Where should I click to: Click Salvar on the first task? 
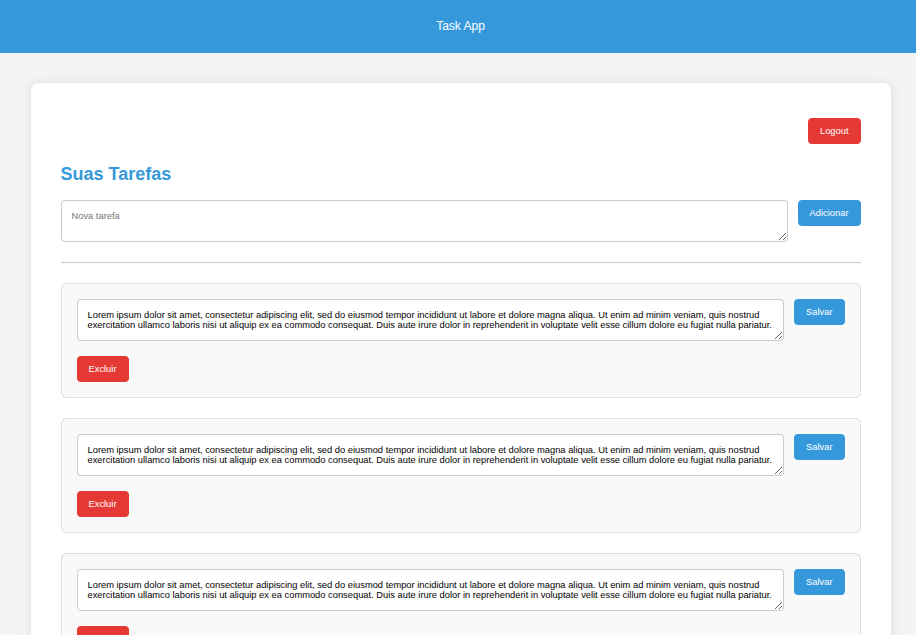click(818, 311)
